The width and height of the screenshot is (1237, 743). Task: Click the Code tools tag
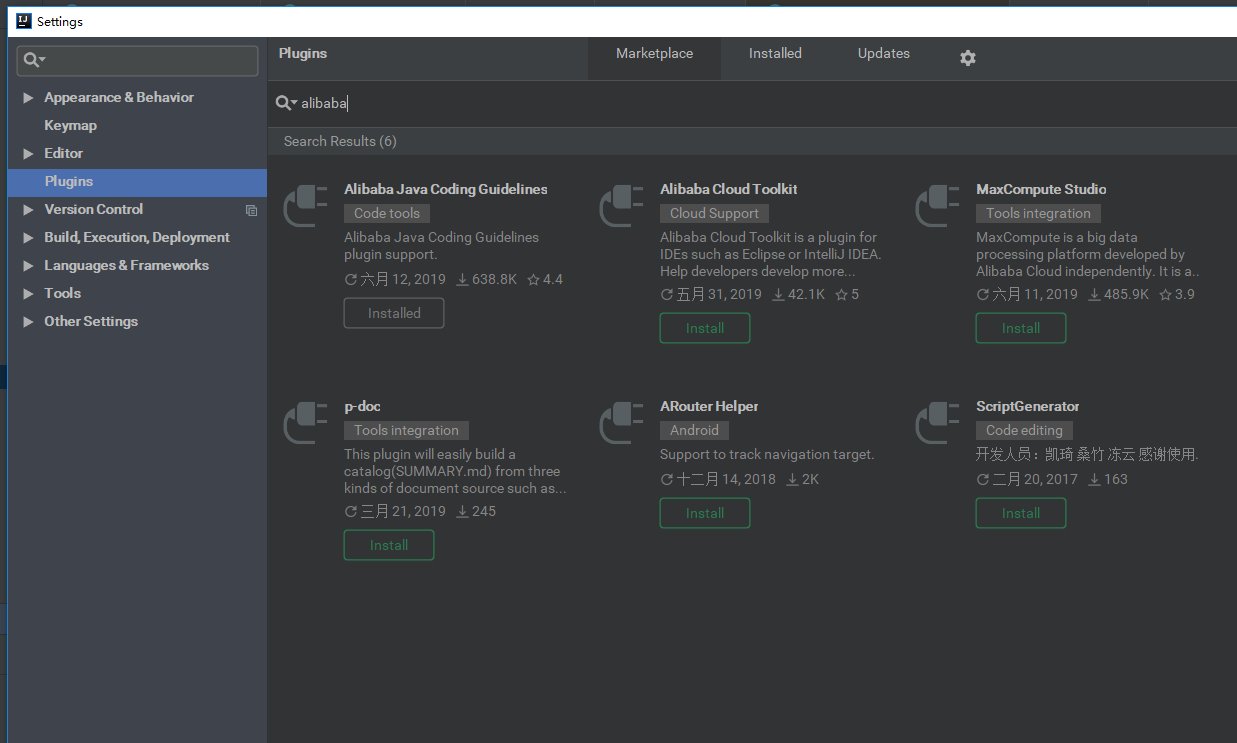[387, 213]
